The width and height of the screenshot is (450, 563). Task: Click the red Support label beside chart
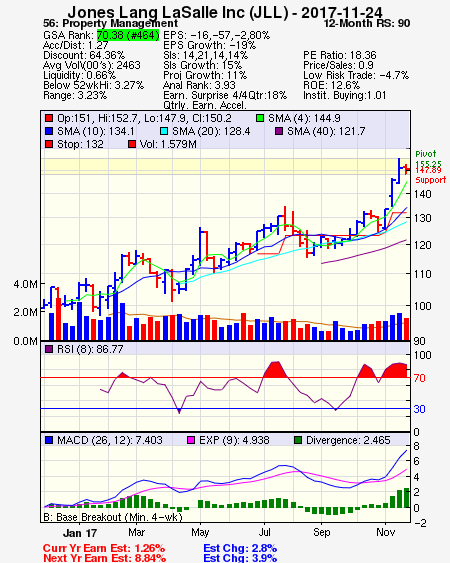pyautogui.click(x=431, y=180)
